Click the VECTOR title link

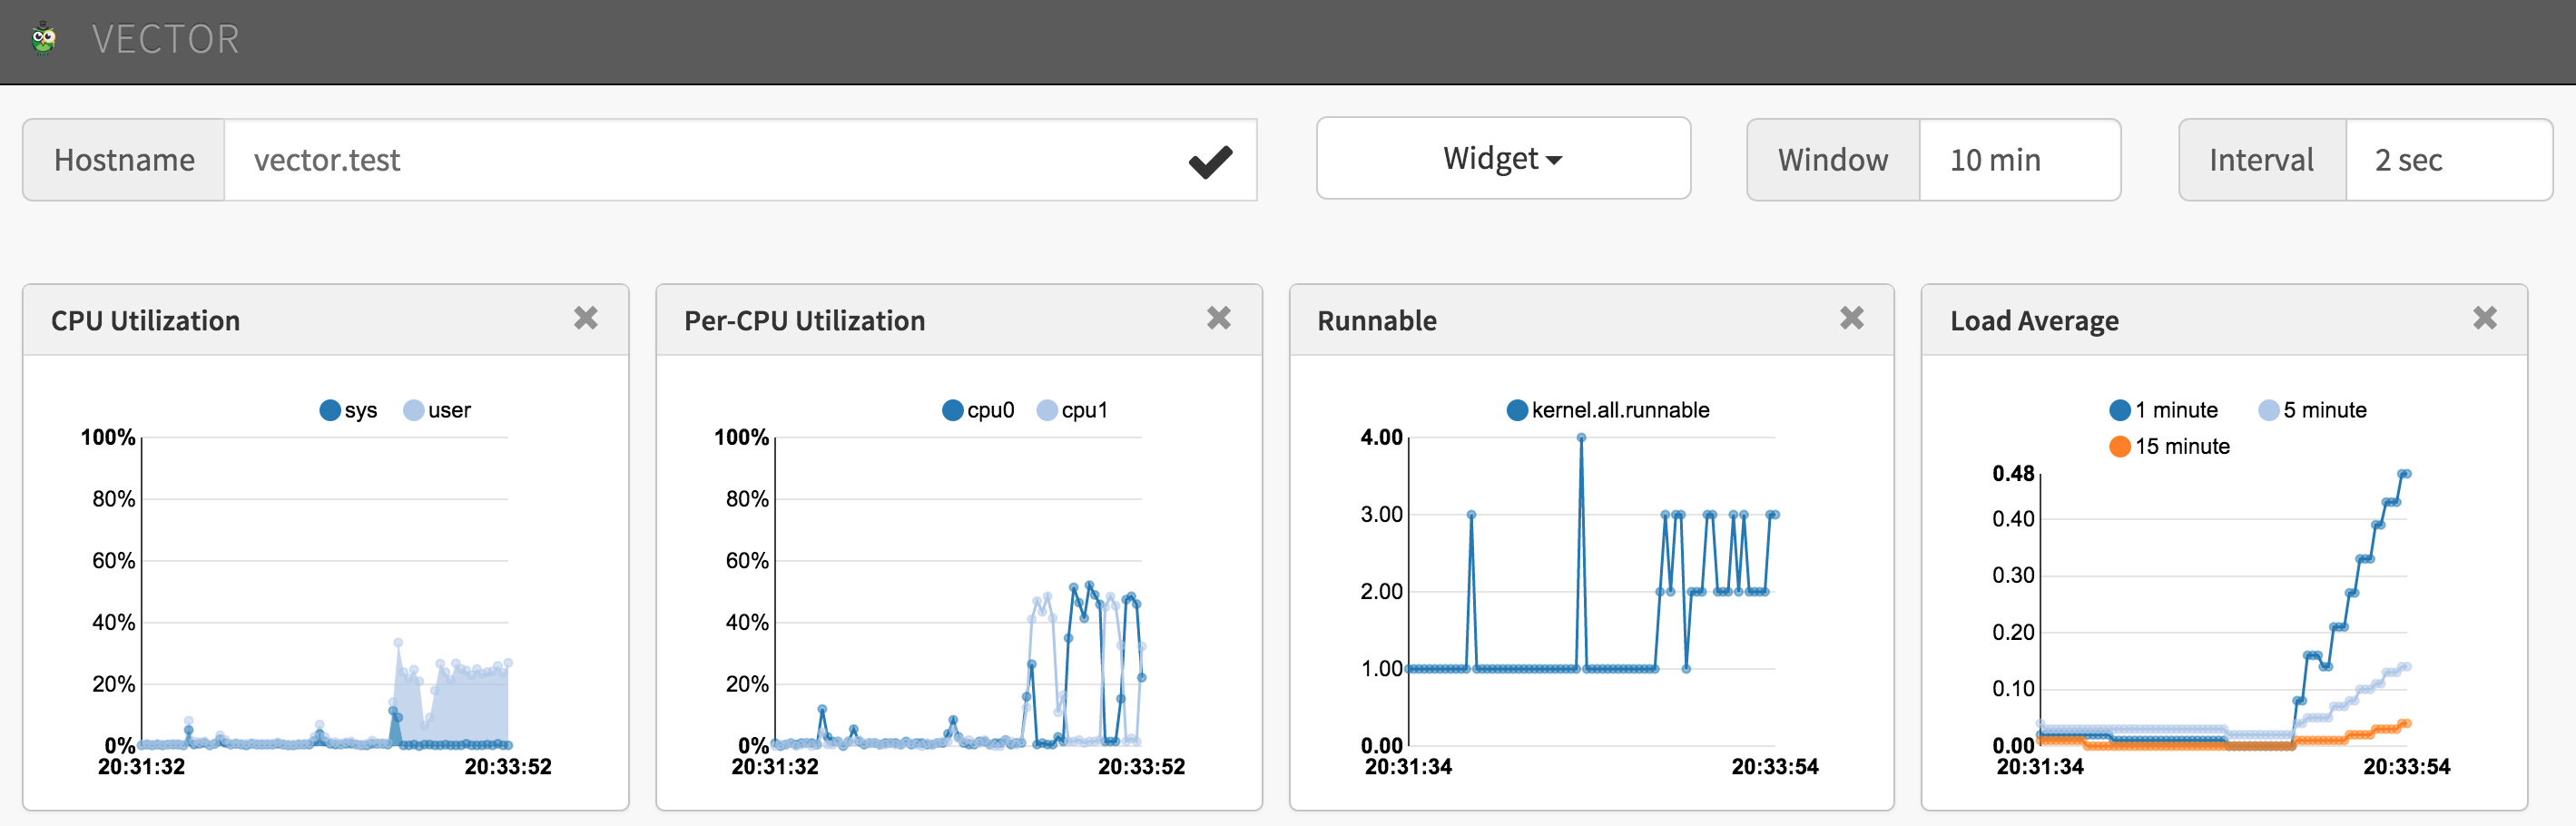[x=166, y=39]
